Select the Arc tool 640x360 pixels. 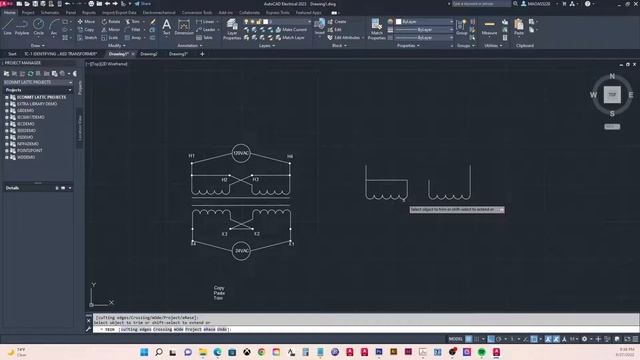(x=54, y=27)
